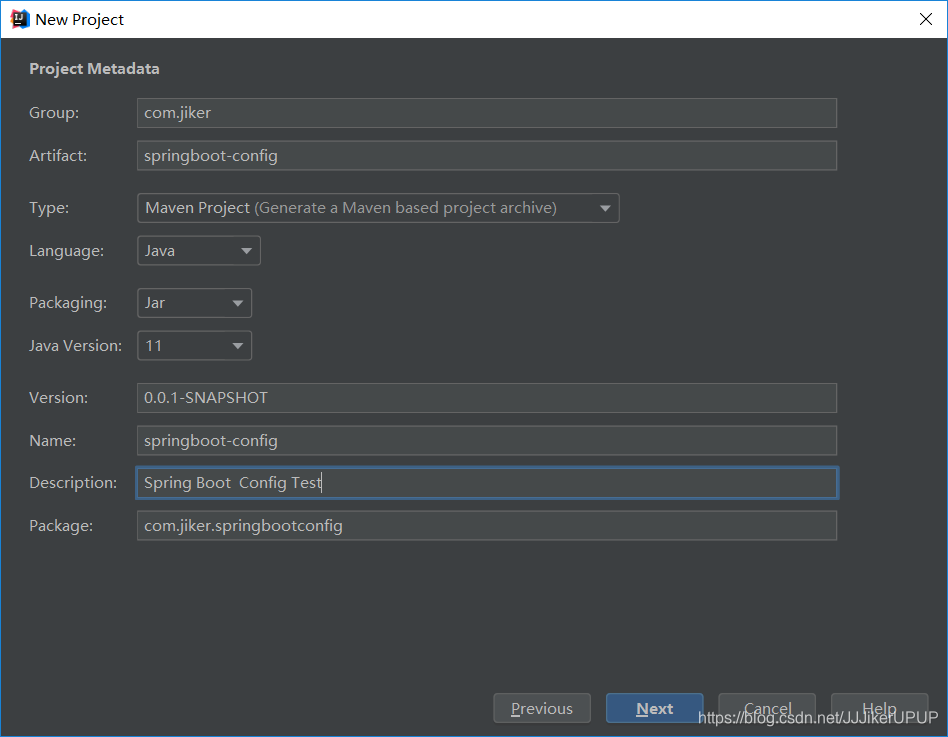Click the IntelliJ IDEA icon in title bar

point(19,19)
